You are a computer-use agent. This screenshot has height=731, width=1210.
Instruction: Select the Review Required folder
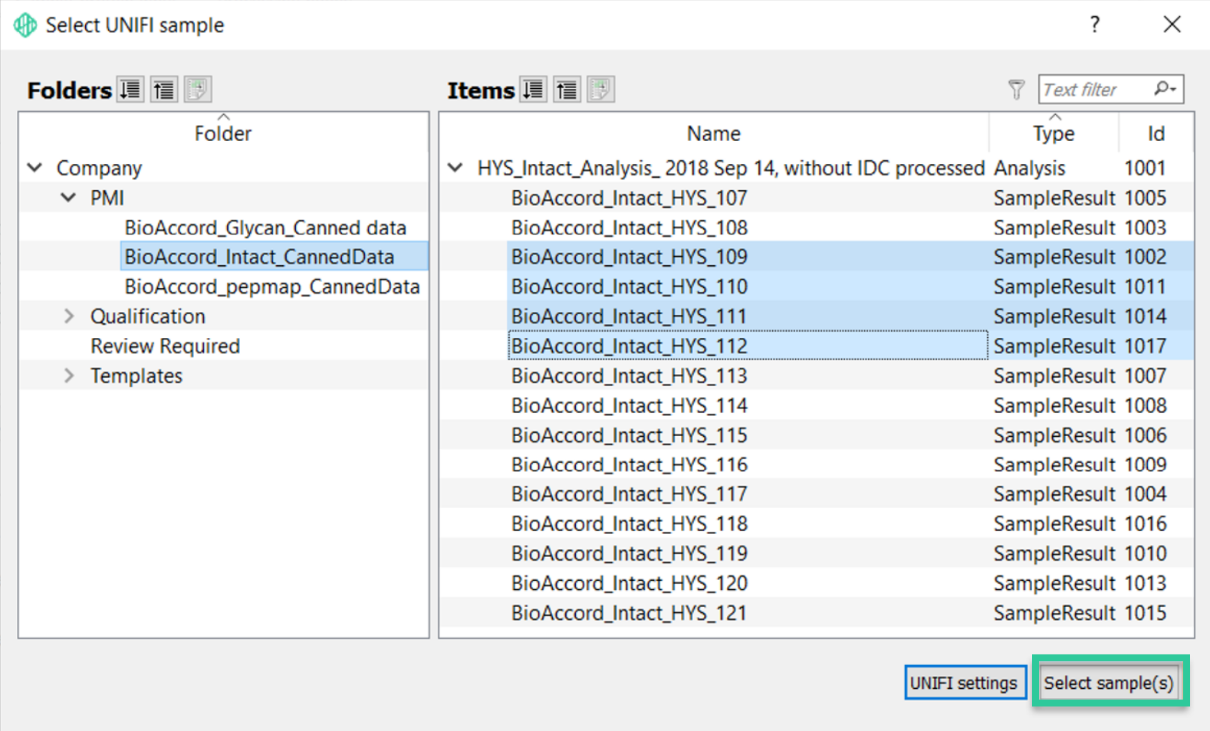[165, 346]
